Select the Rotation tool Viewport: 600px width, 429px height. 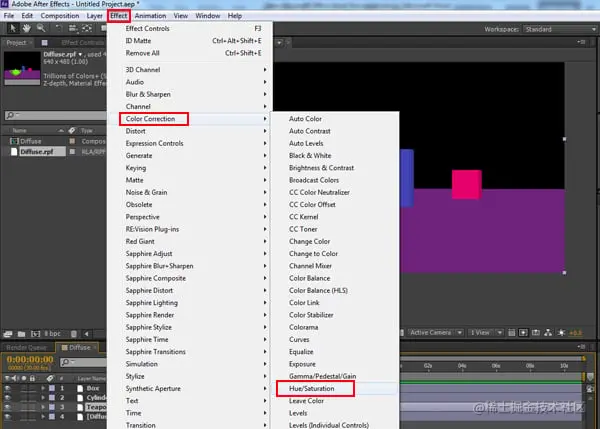(58, 28)
